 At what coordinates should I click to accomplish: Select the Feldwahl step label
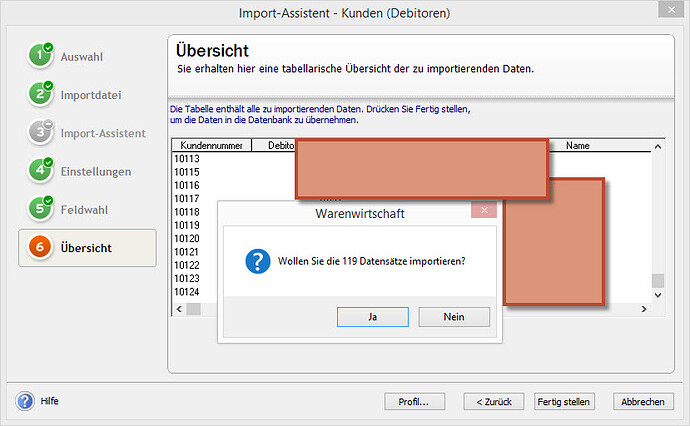[x=84, y=210]
